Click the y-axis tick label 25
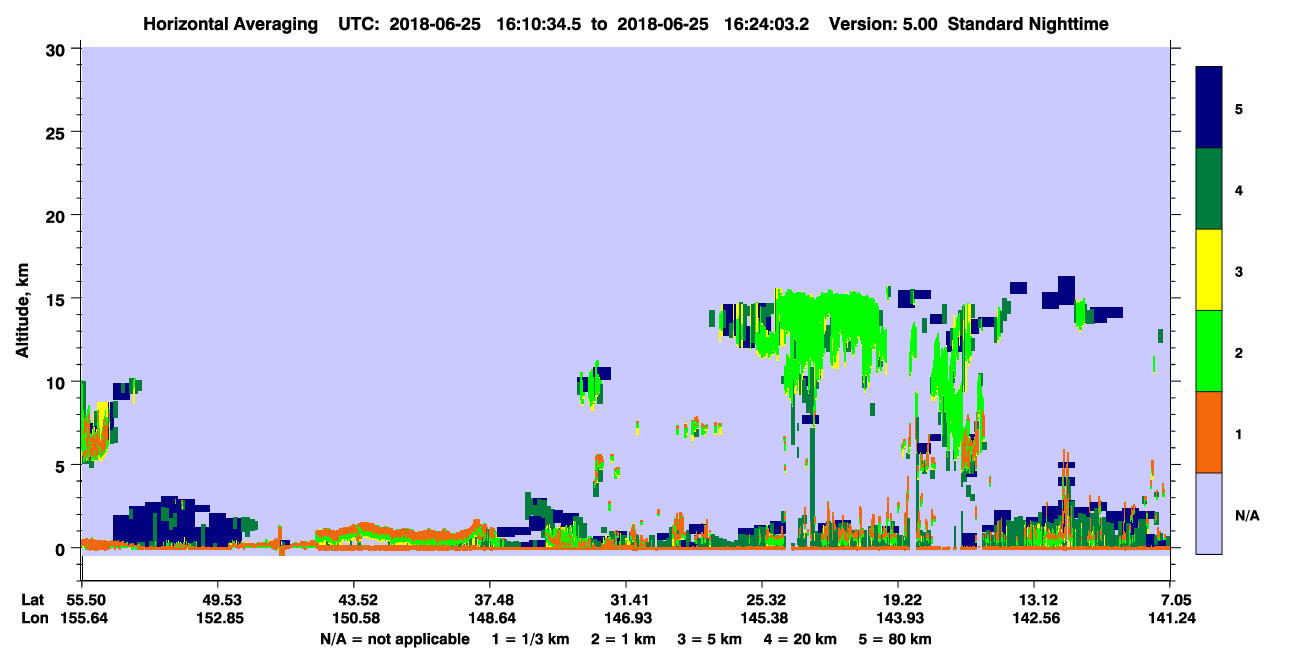This screenshot has height=667, width=1300. [58, 133]
